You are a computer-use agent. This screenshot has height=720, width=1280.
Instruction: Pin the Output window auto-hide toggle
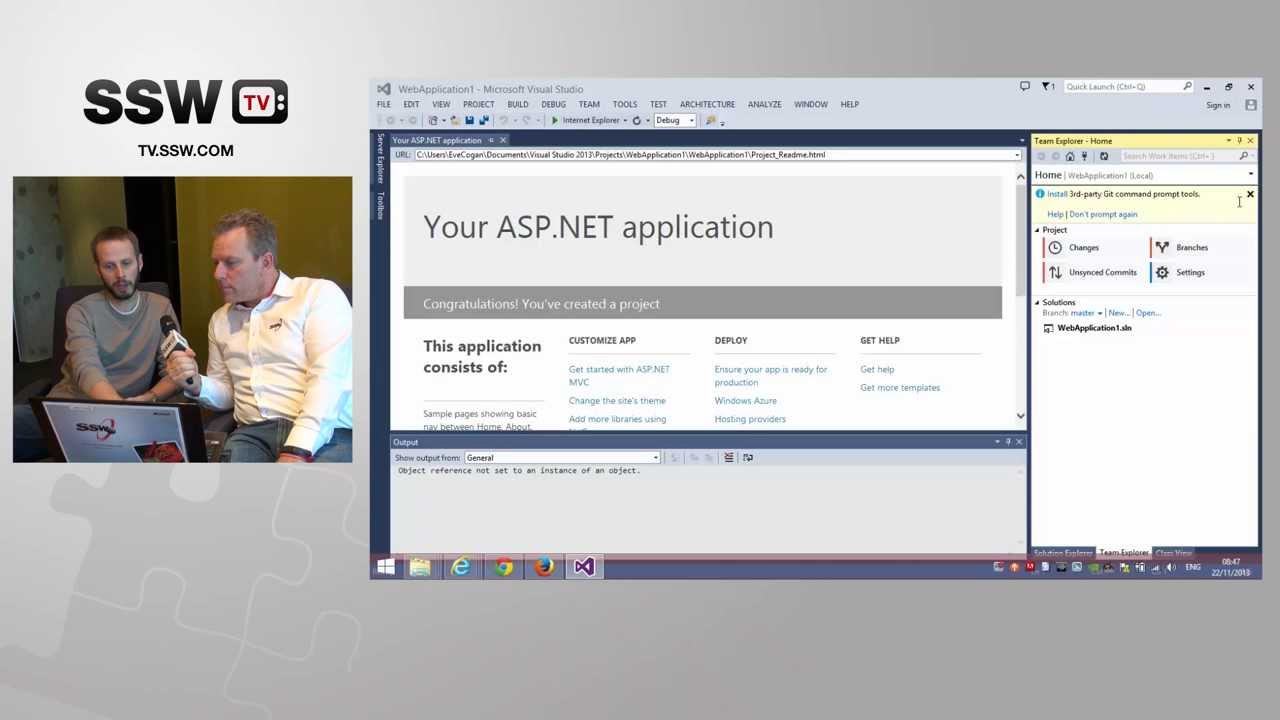click(x=1007, y=441)
